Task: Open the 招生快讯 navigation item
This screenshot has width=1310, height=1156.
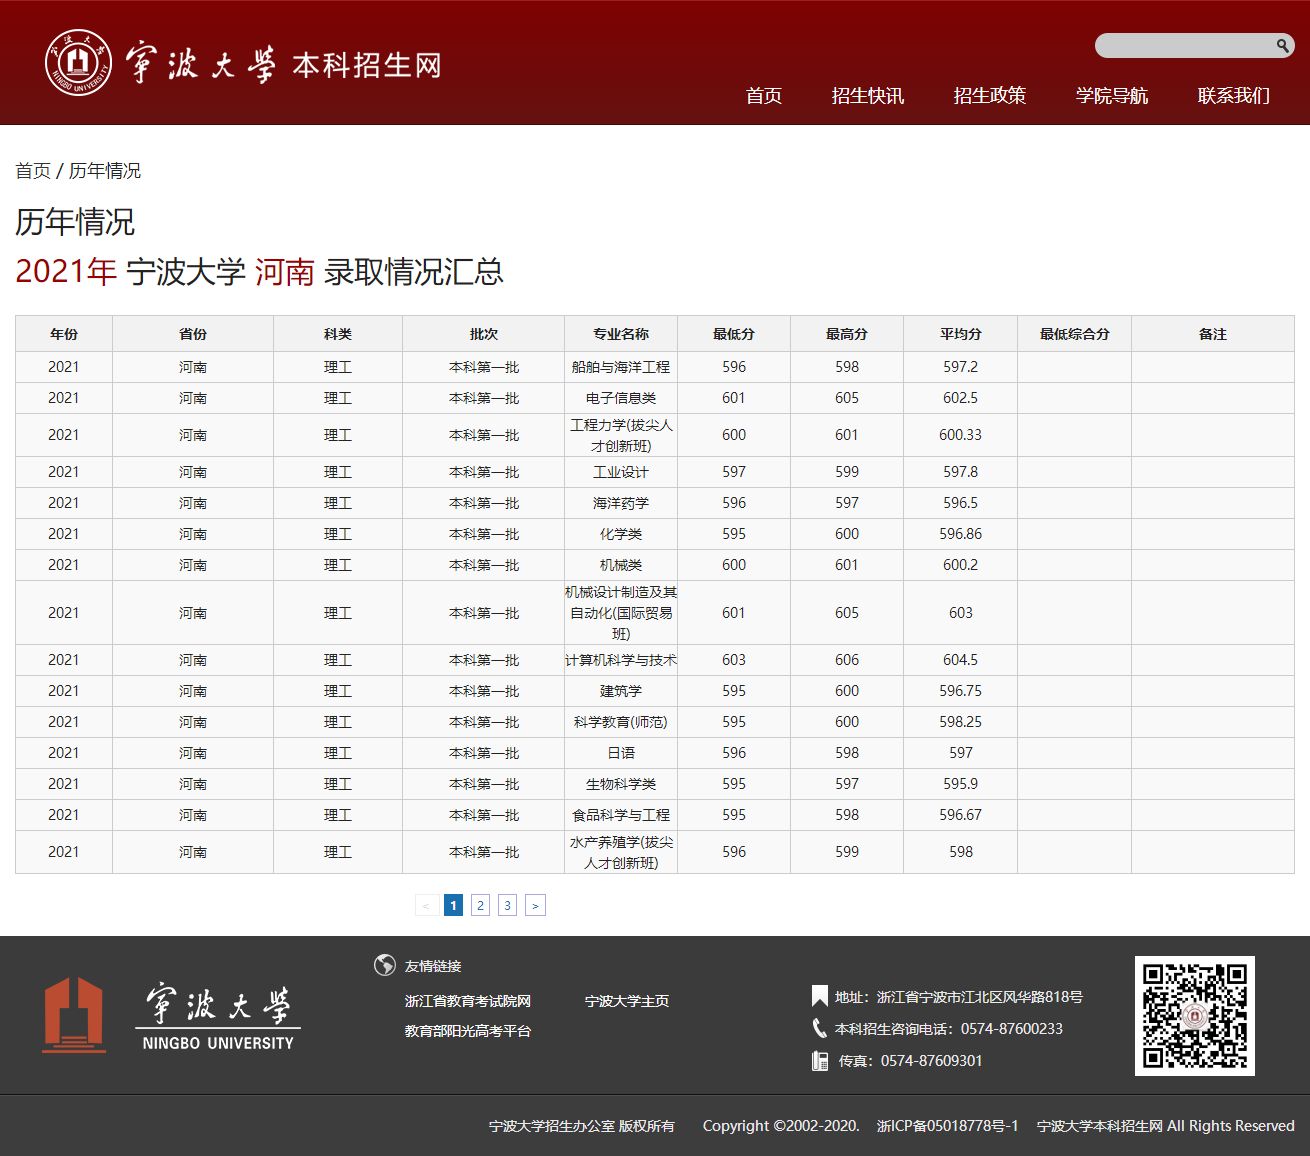Action: (868, 95)
